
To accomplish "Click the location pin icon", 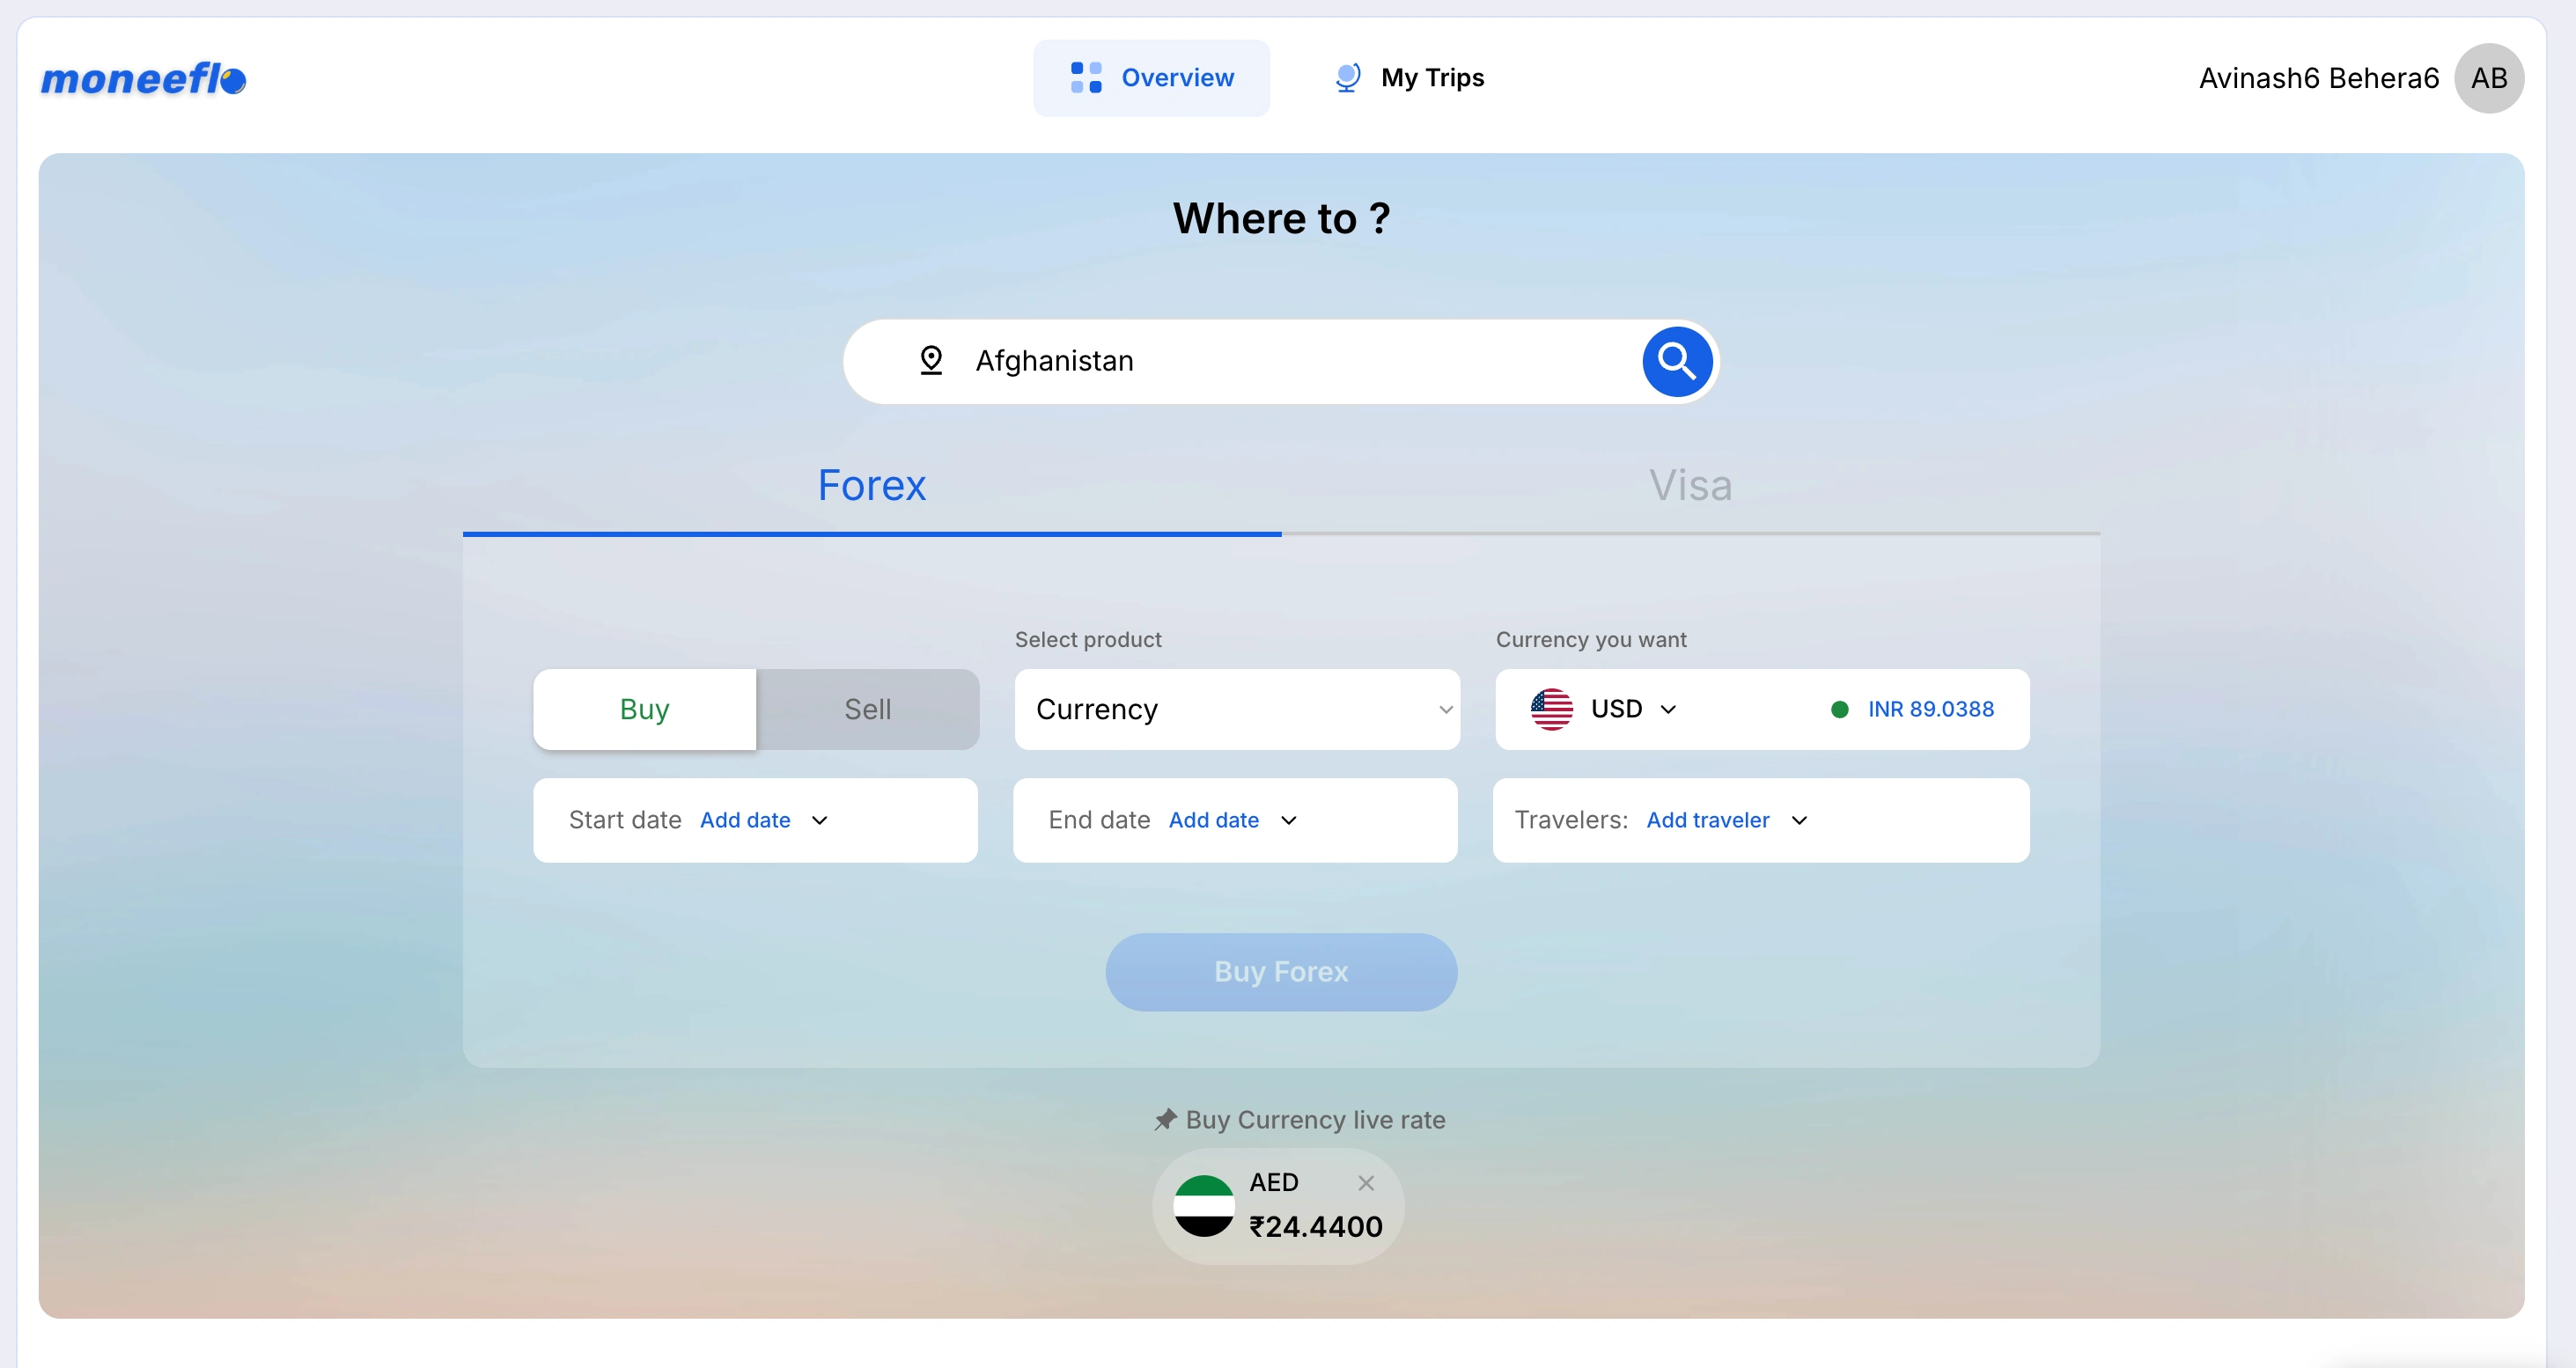I will point(931,360).
